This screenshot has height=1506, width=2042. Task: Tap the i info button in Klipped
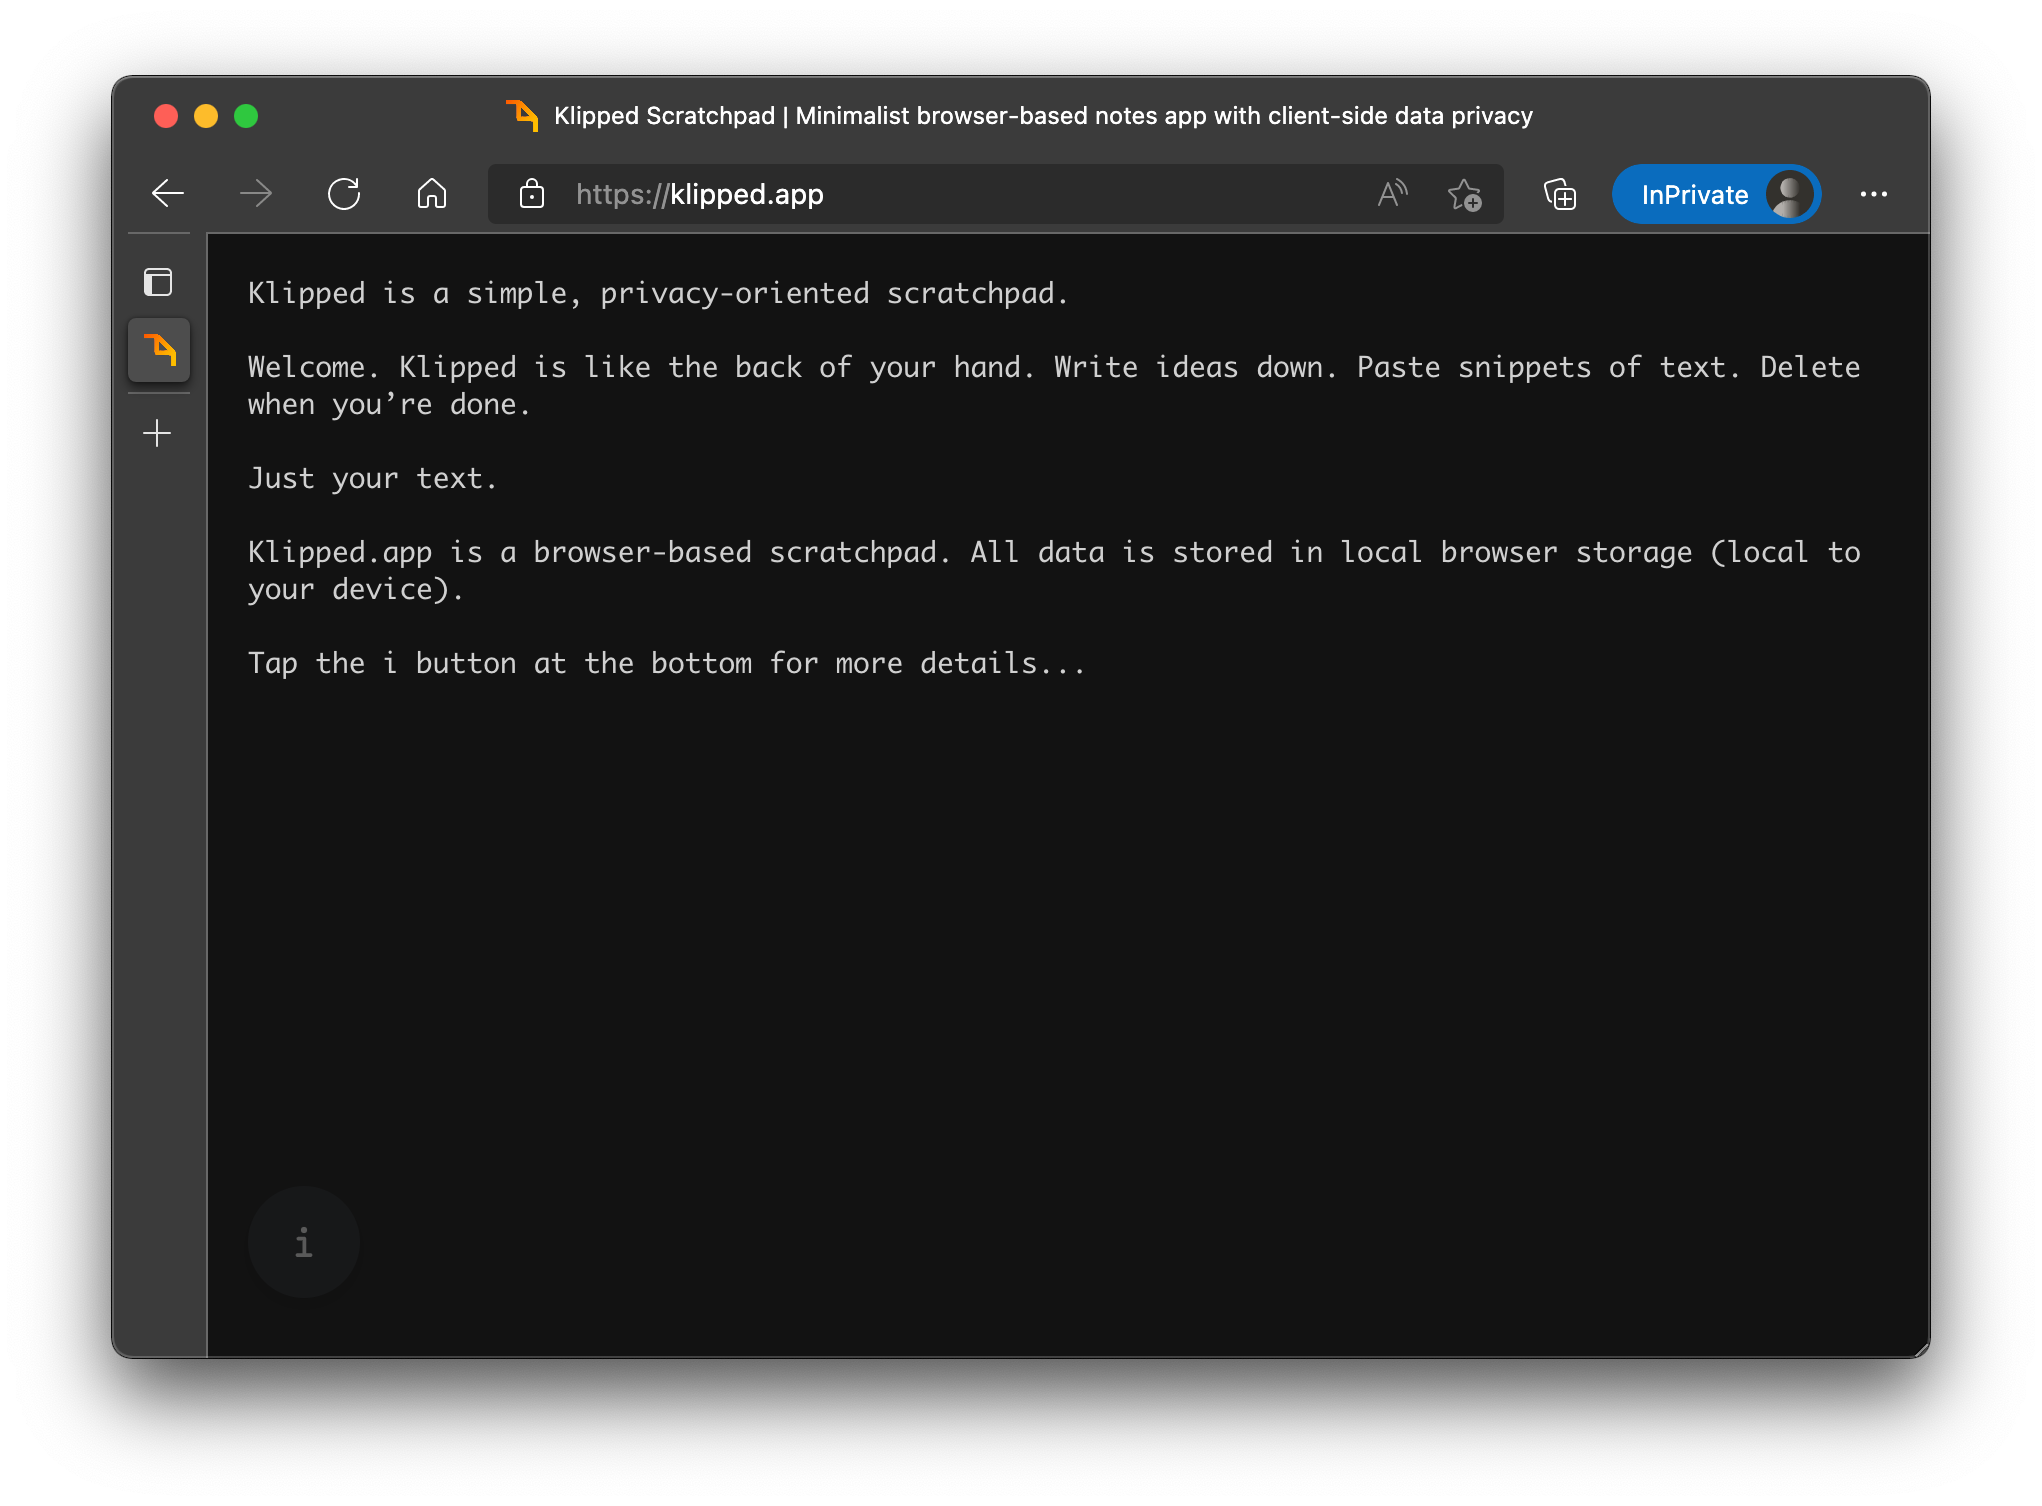click(x=303, y=1243)
